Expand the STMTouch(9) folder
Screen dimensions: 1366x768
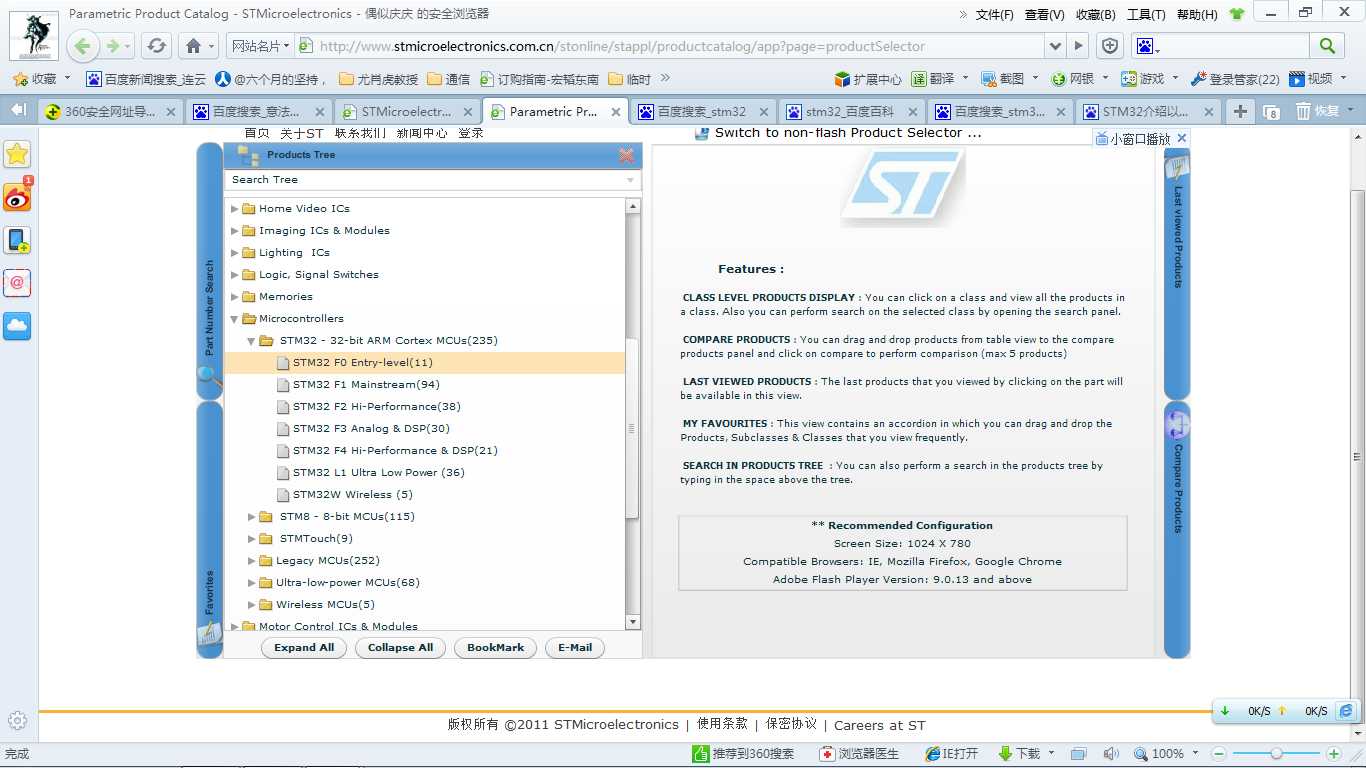click(252, 539)
